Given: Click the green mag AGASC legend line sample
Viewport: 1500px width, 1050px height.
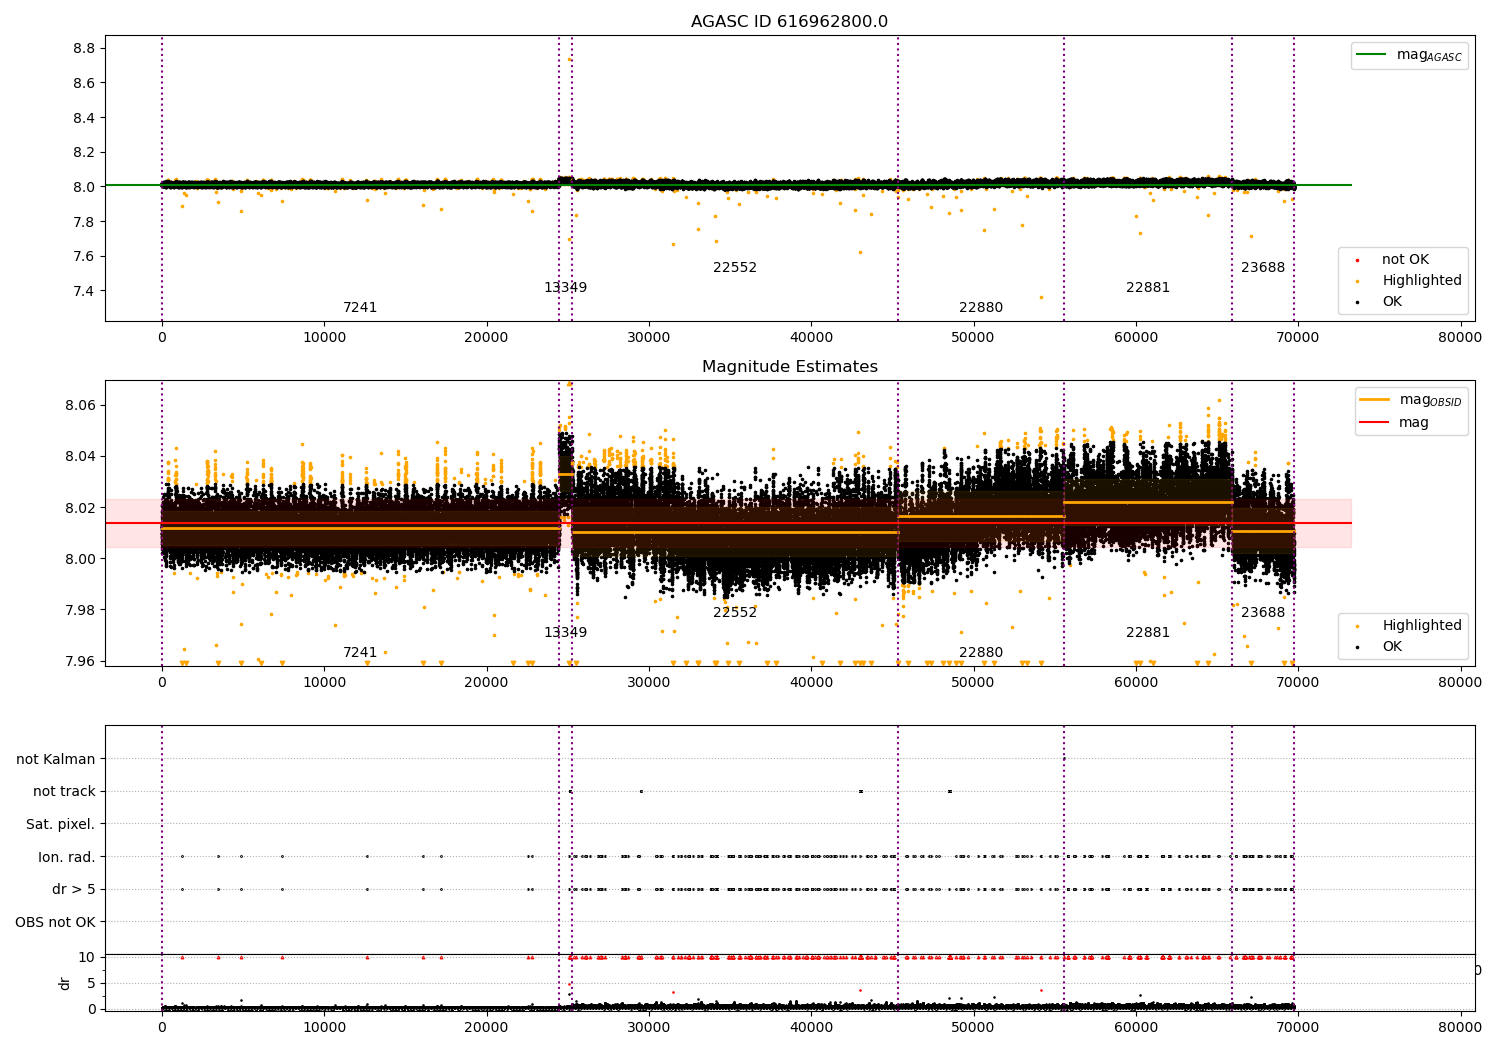Looking at the screenshot, I should [1372, 55].
